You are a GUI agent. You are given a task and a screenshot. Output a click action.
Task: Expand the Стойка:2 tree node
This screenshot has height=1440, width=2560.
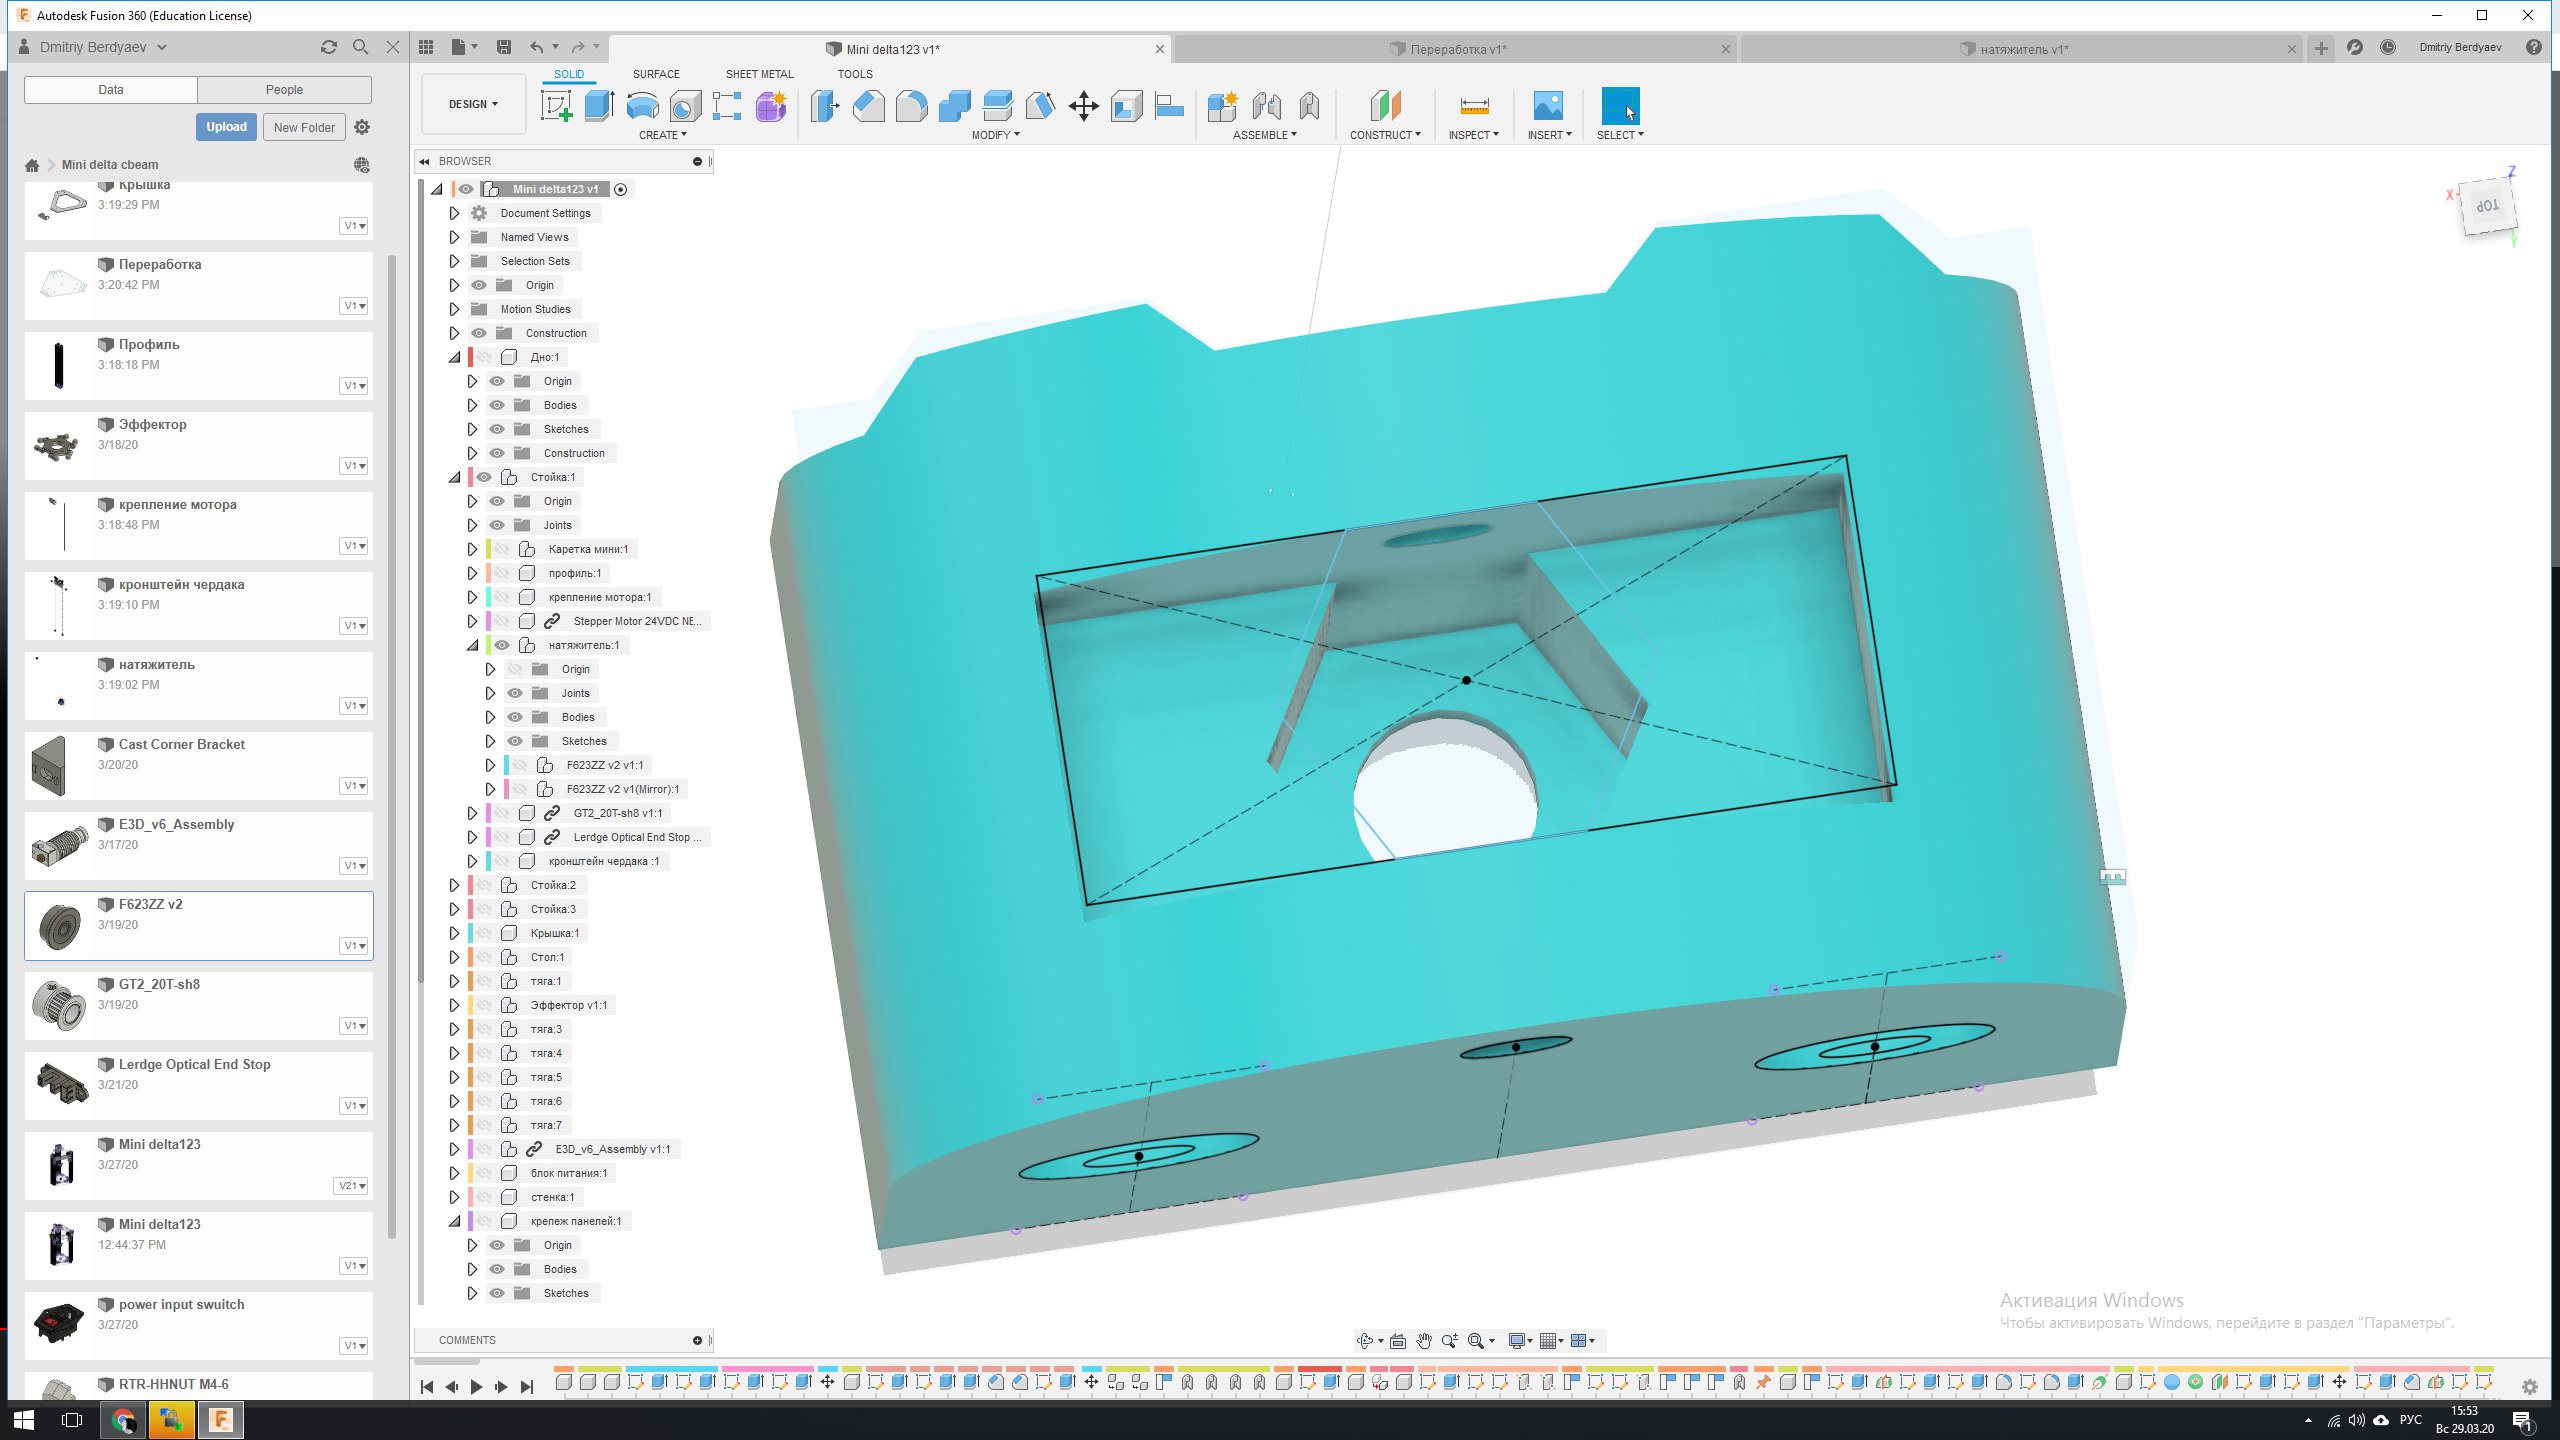[454, 885]
